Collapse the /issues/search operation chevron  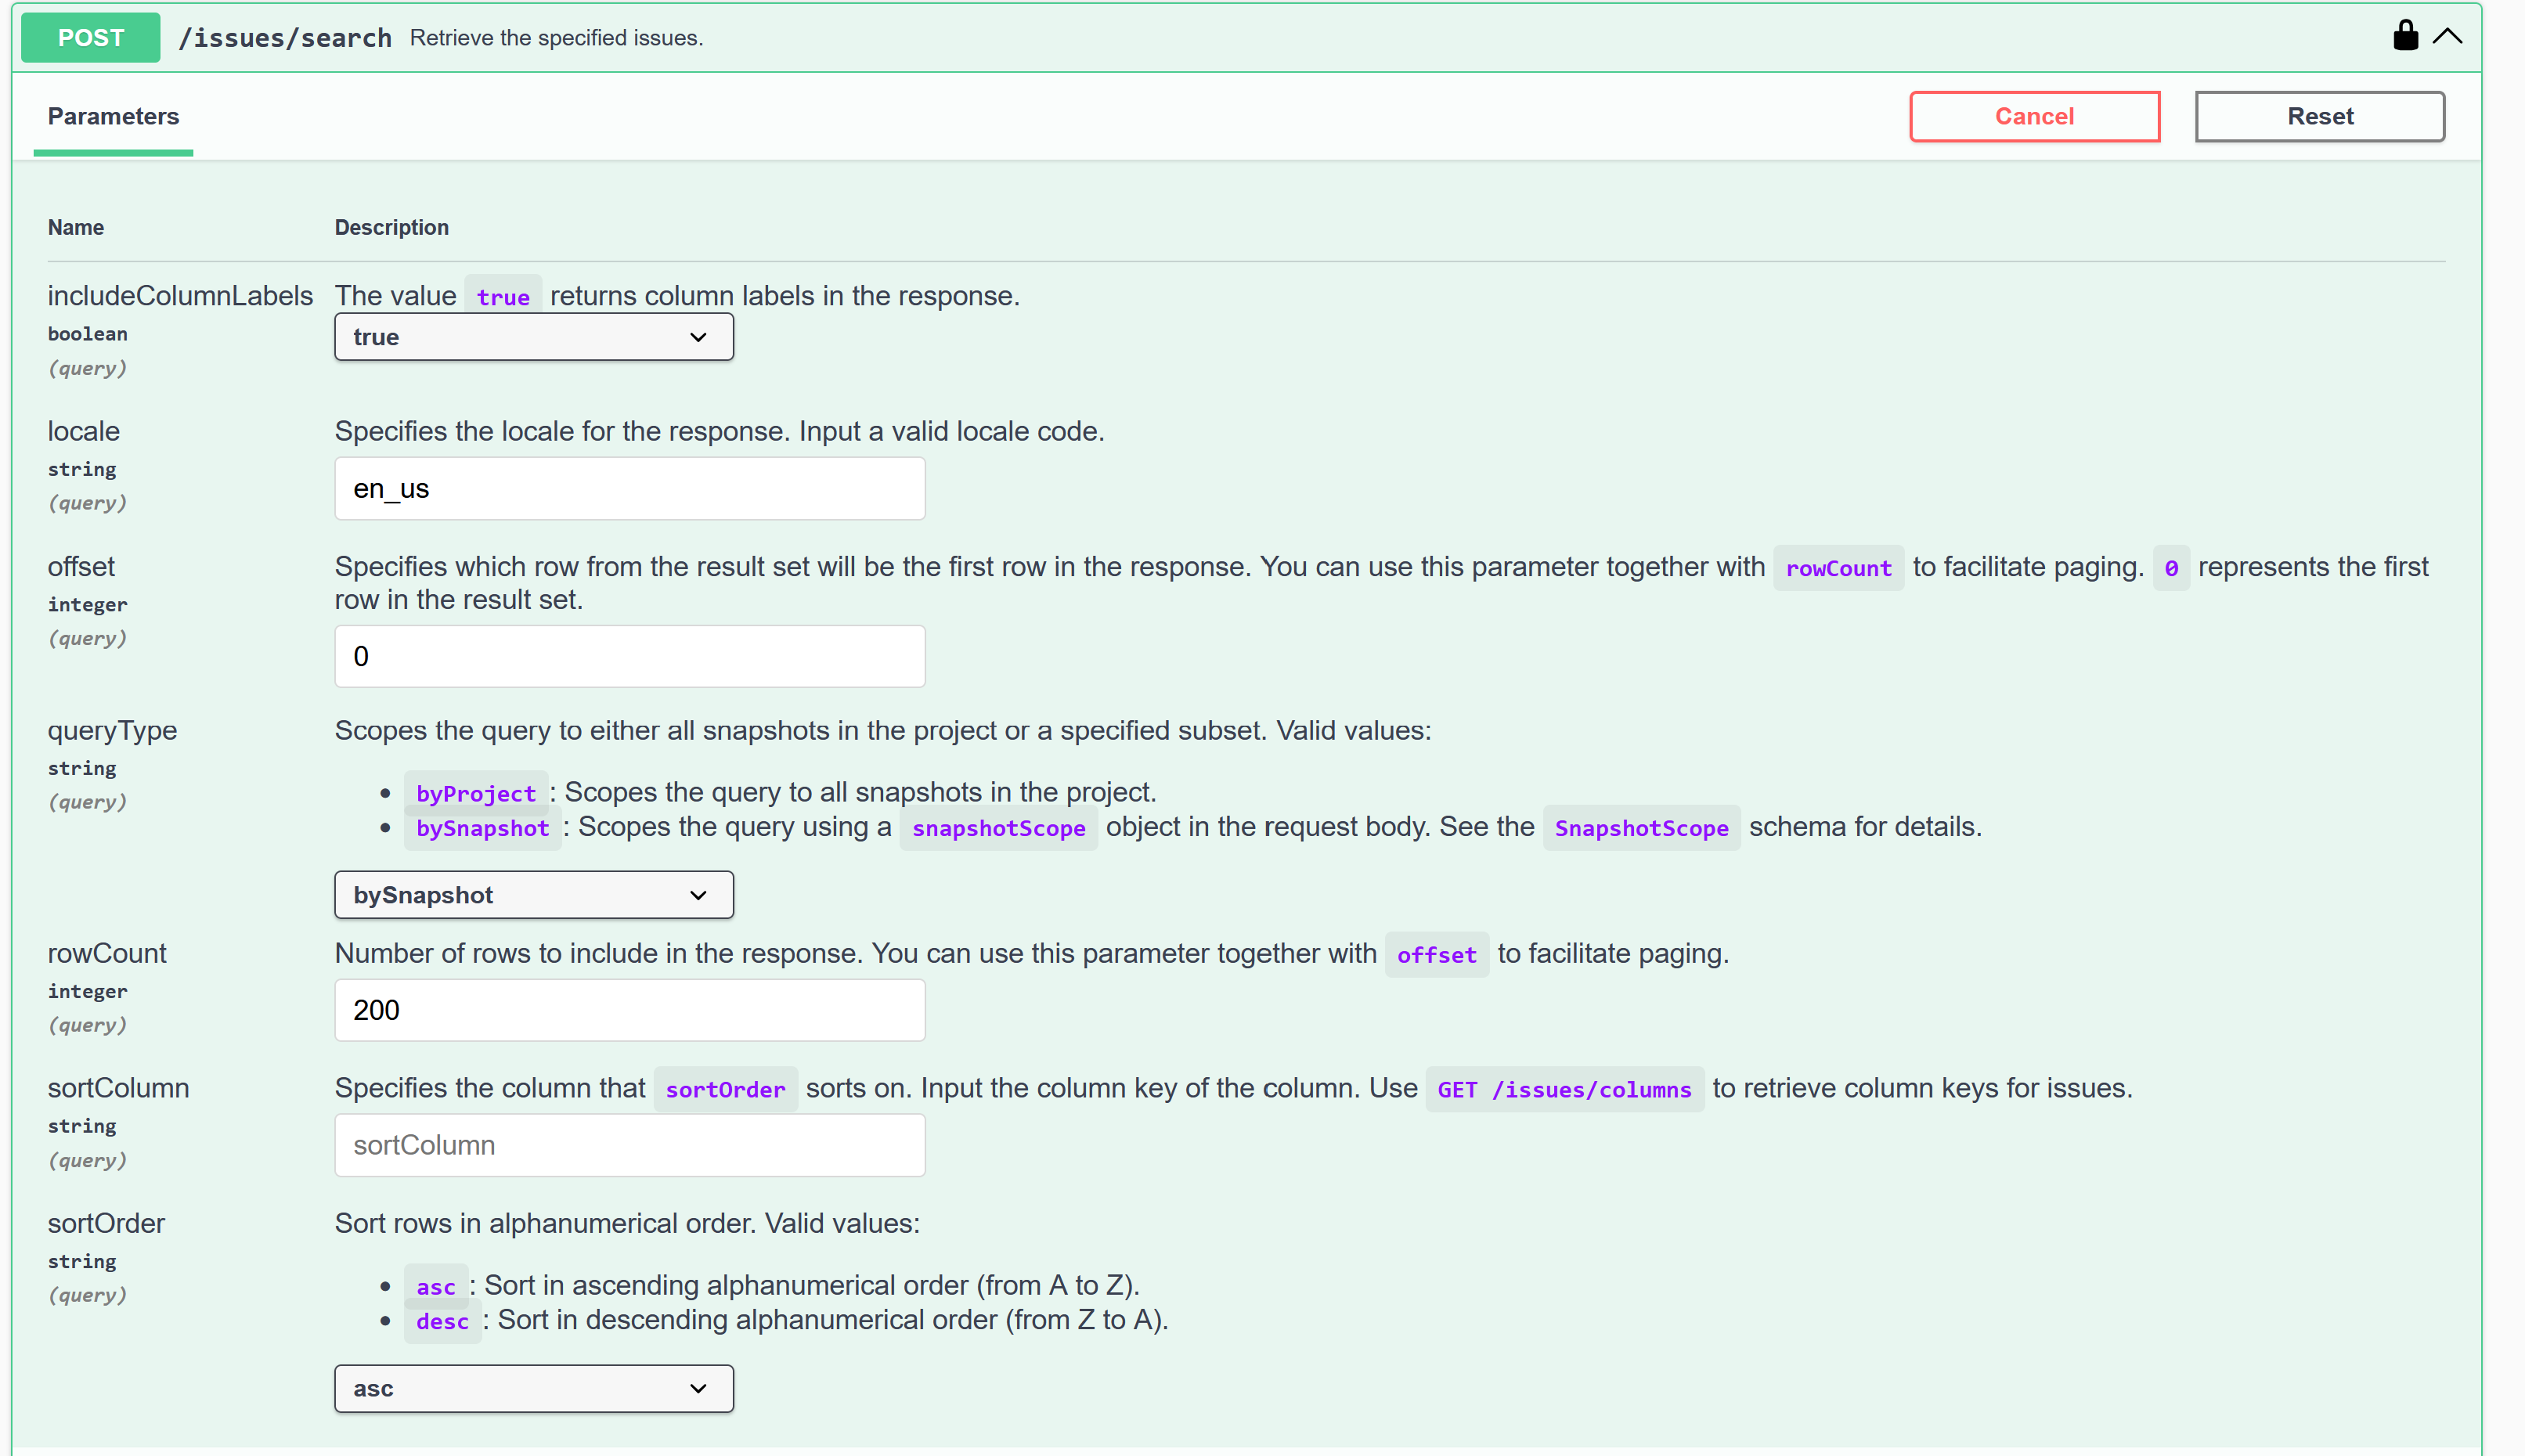2447,36
